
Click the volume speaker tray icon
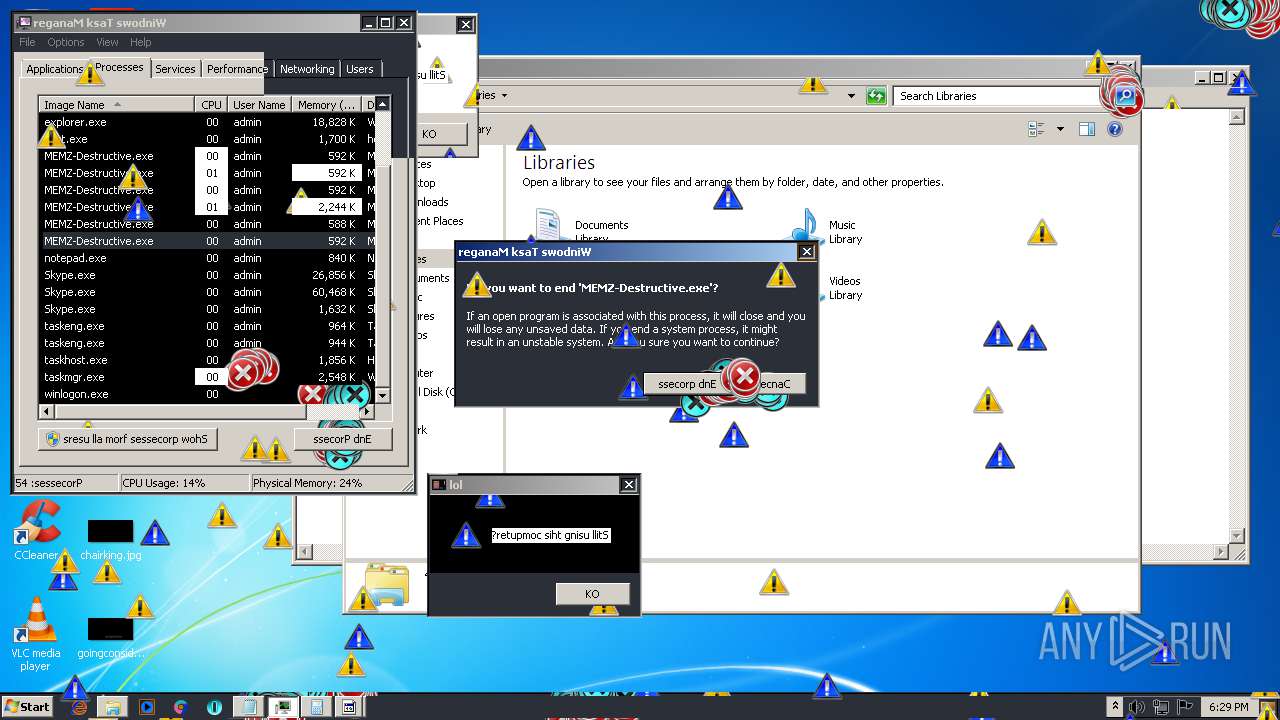tap(1138, 707)
